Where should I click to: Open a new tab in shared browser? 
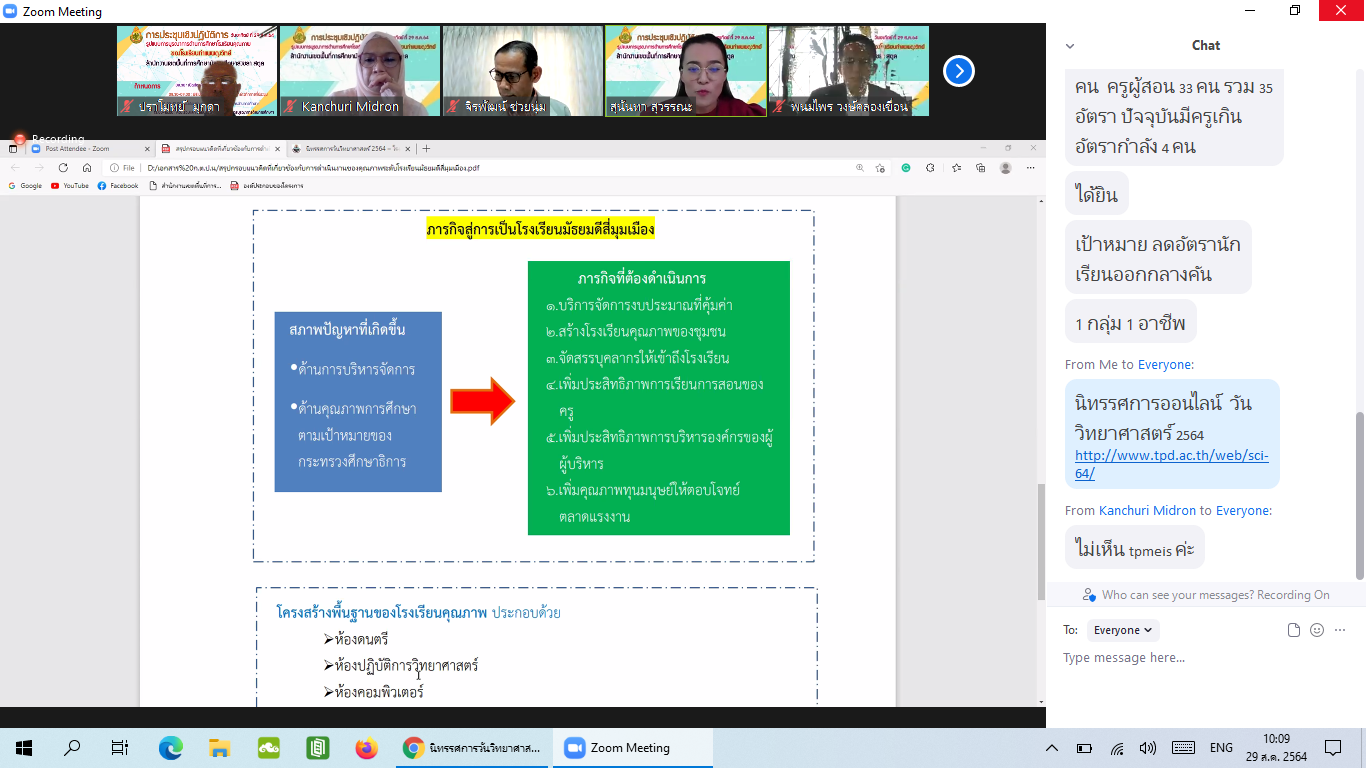(x=427, y=148)
